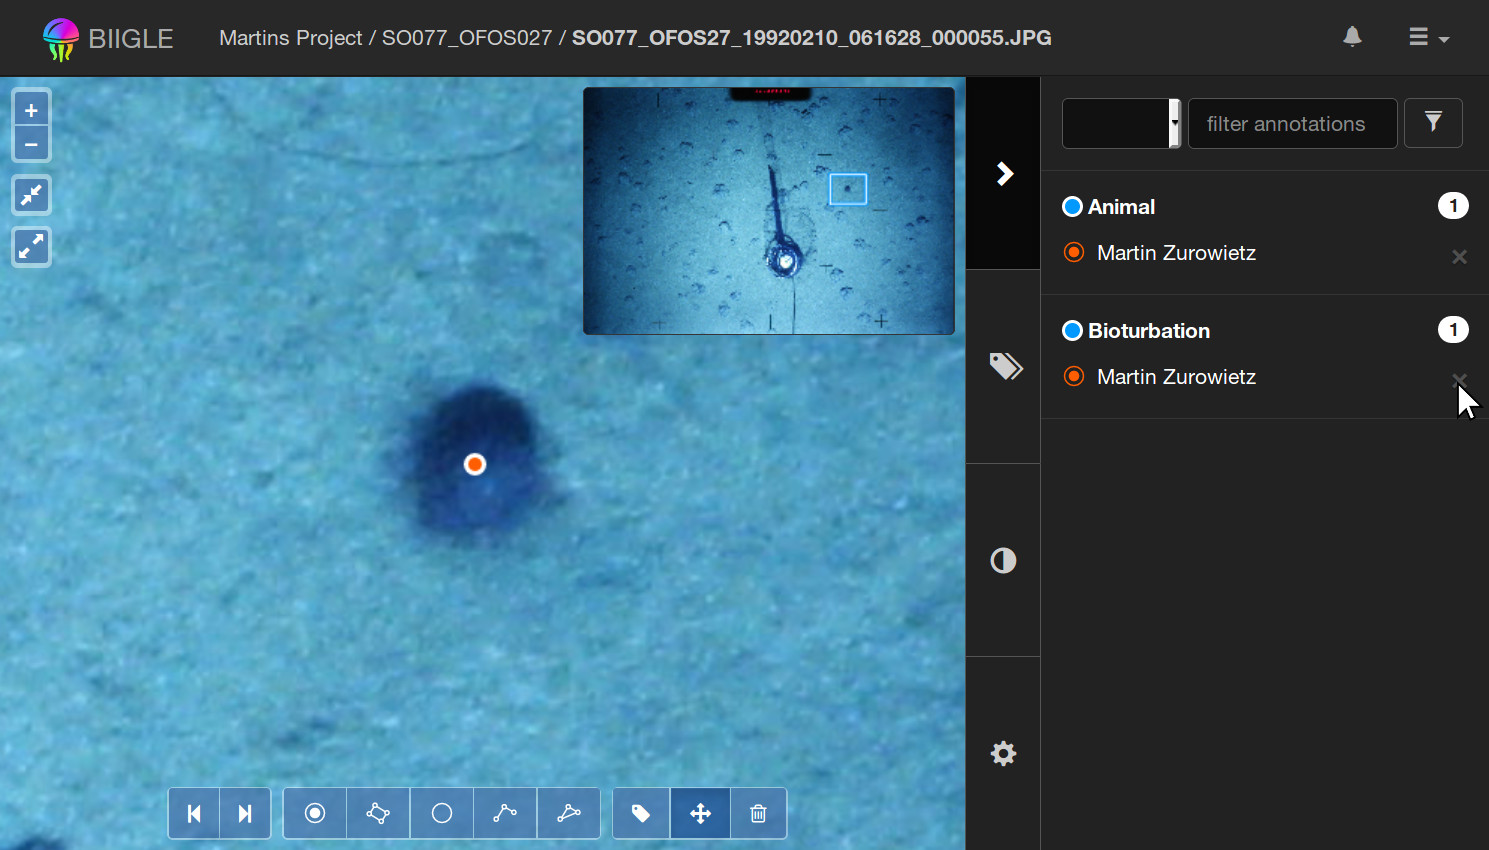The image size is (1489, 850).
Task: Activate the move annotation tool
Action: click(700, 813)
